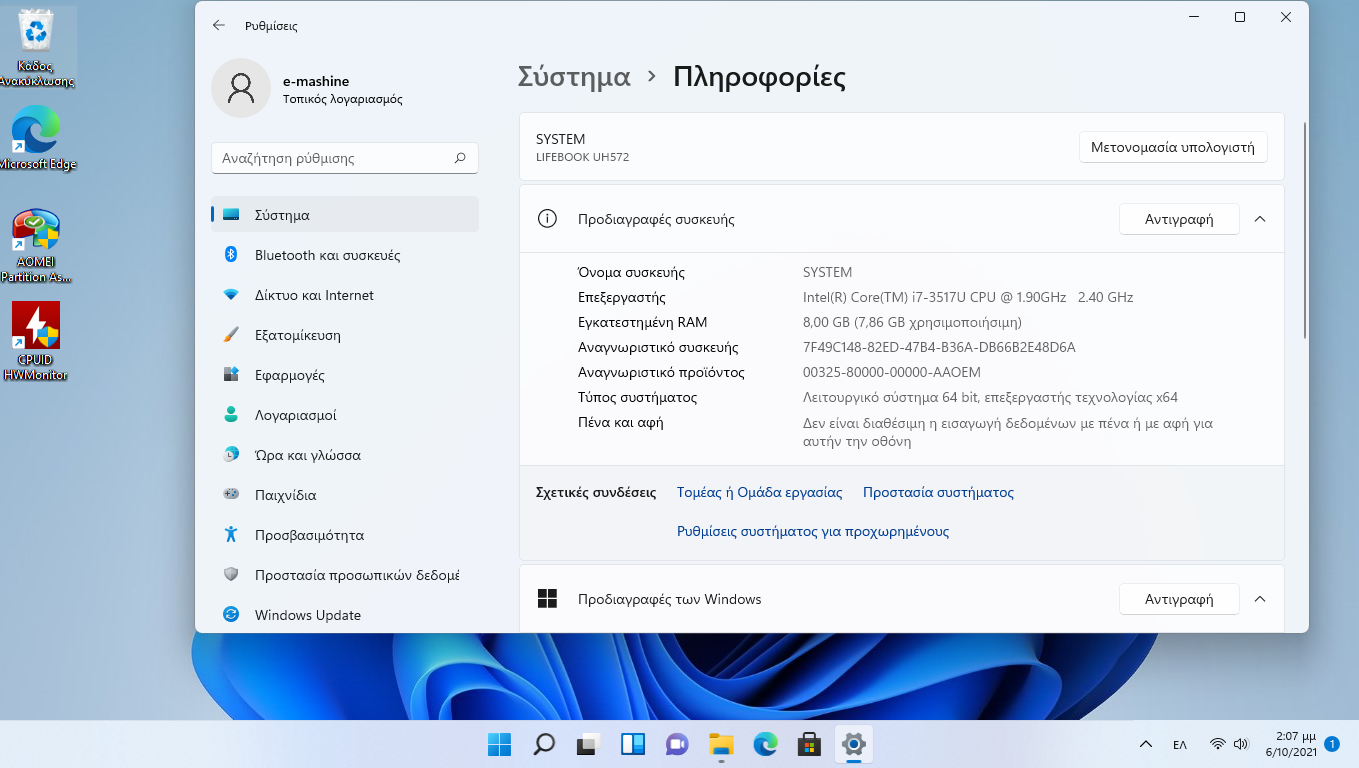This screenshot has width=1359, height=768.
Task: Open Microsoft Store from taskbar
Action: [809, 744]
